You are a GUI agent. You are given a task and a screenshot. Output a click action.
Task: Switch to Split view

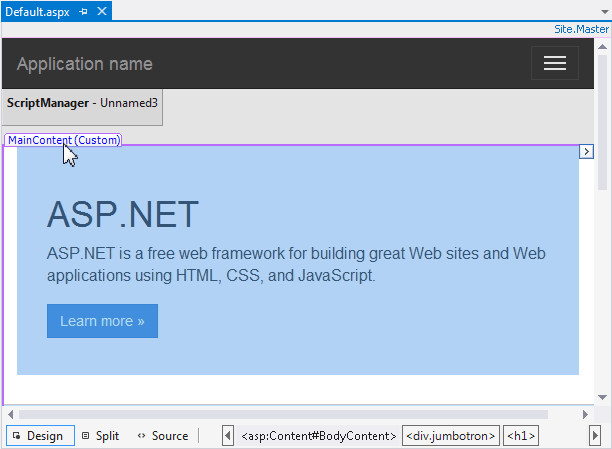pos(100,436)
